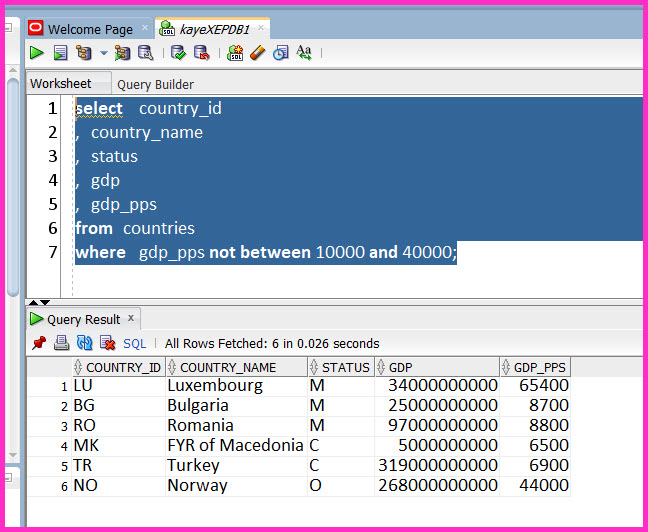Switch to the Query Builder tab

tap(155, 84)
